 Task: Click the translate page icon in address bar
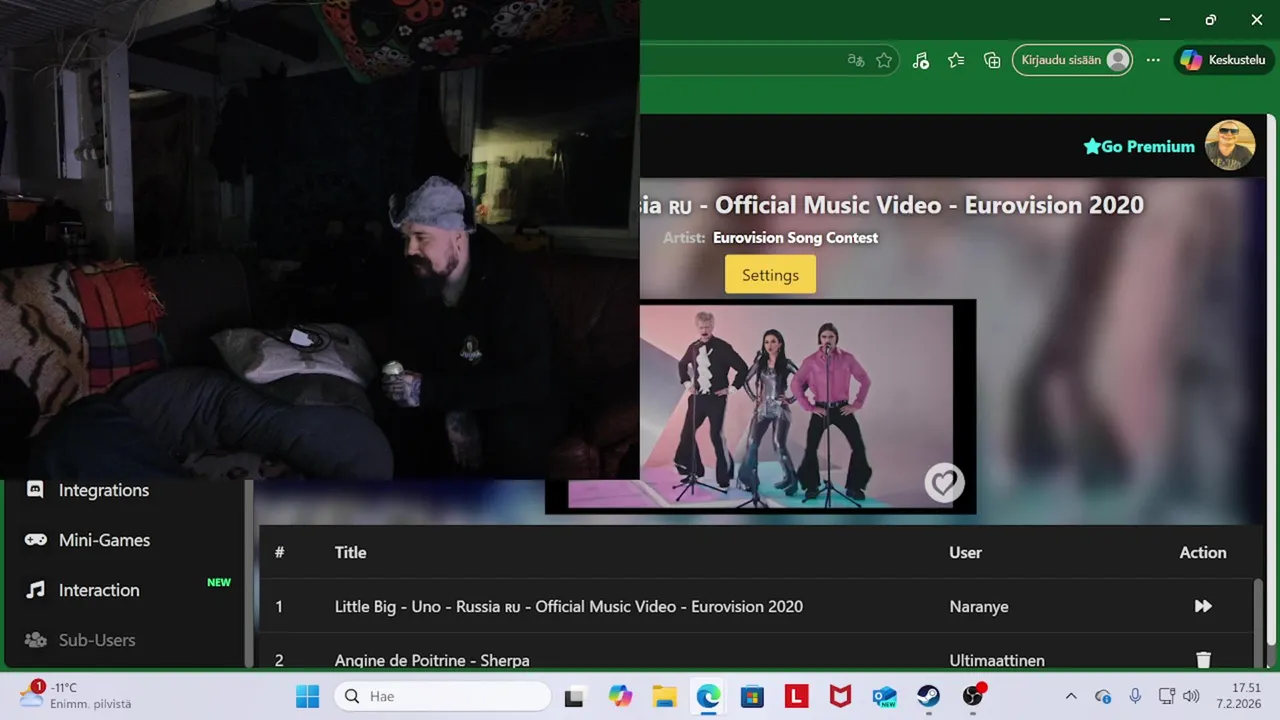tap(855, 60)
